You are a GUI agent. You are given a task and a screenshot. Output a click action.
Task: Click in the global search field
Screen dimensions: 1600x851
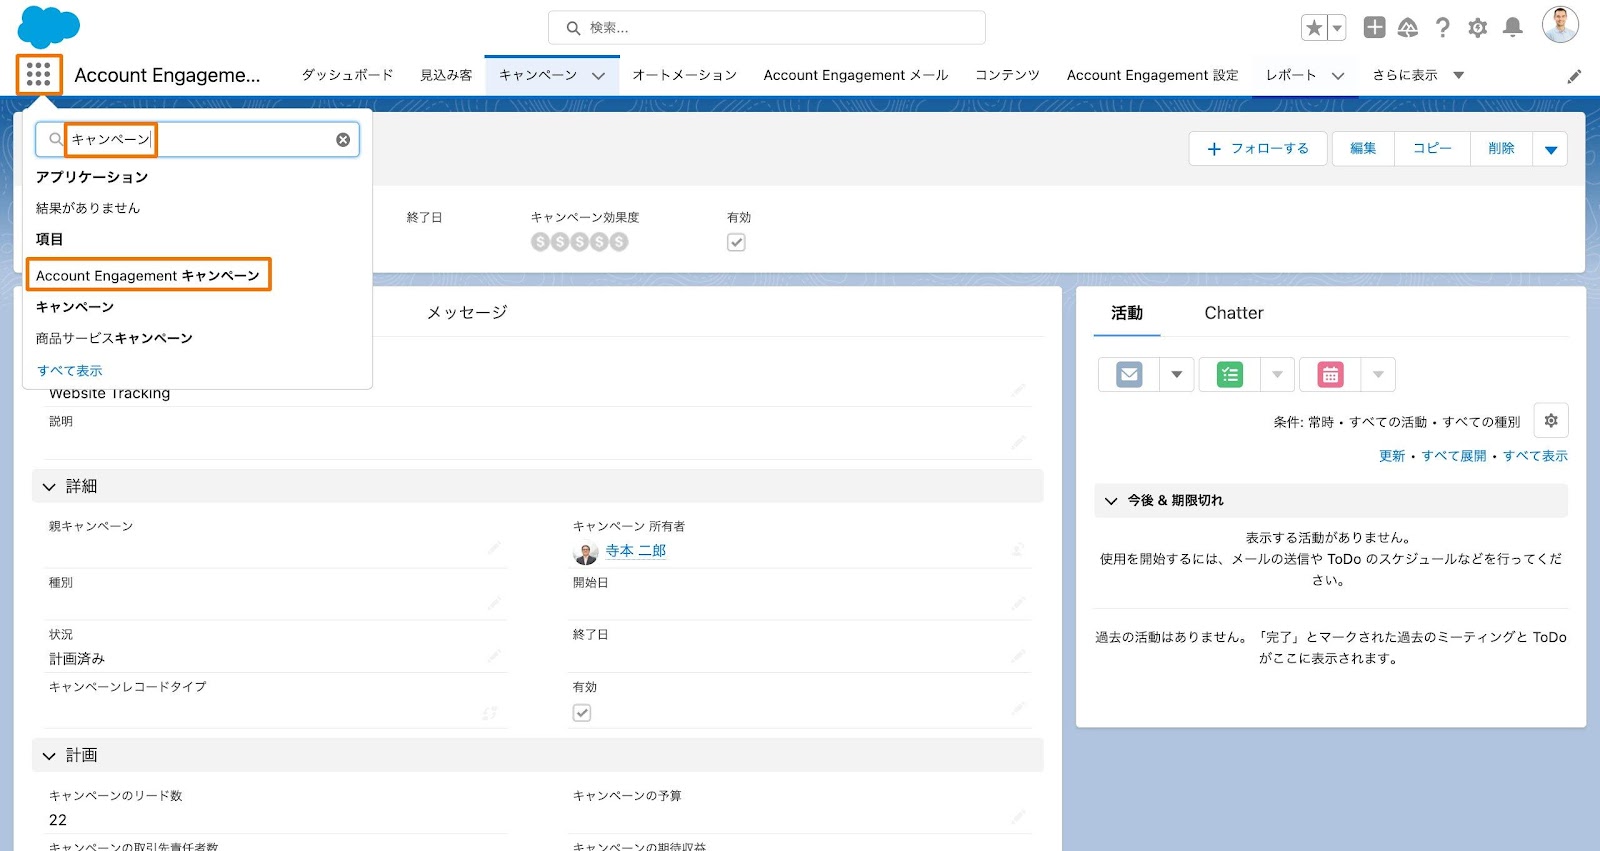[767, 28]
